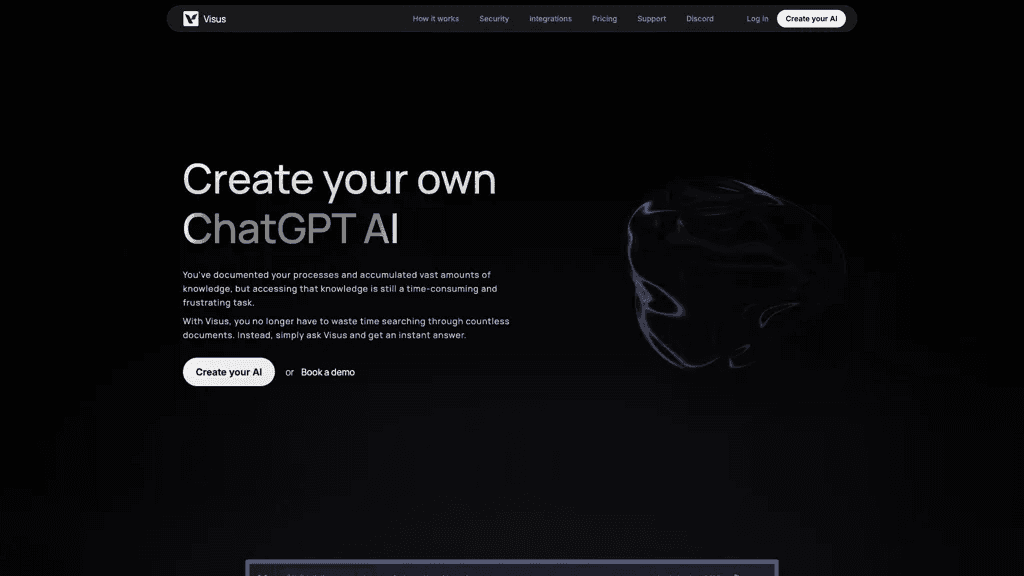Go to the Security section
The width and height of the screenshot is (1024, 576).
coord(494,19)
